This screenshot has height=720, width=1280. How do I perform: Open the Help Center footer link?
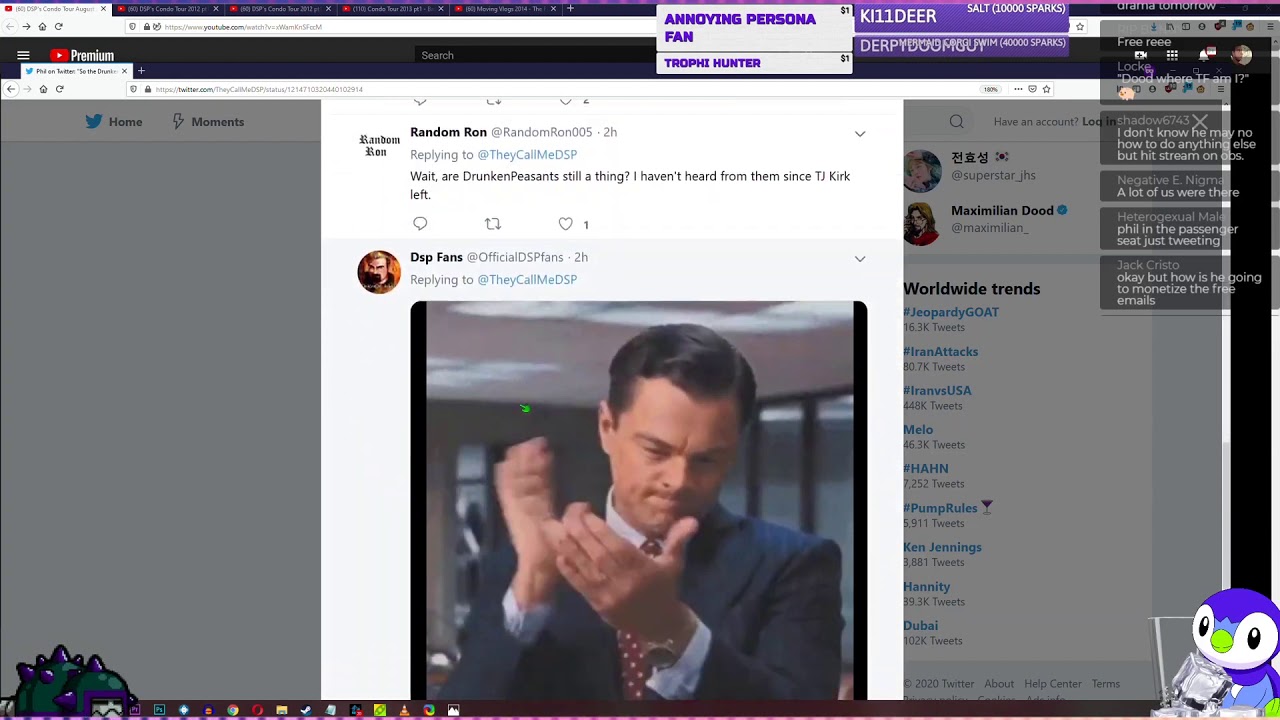1053,684
